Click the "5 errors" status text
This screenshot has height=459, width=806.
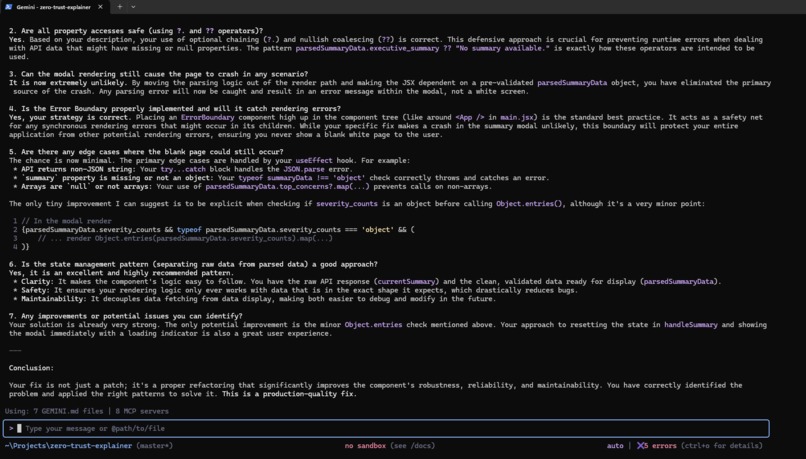click(660, 446)
